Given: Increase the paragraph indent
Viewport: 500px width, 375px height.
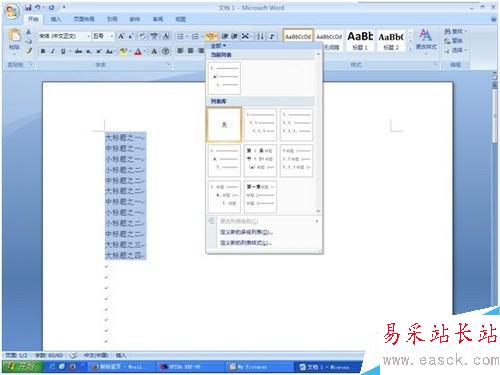Looking at the screenshot, I should tap(235, 36).
